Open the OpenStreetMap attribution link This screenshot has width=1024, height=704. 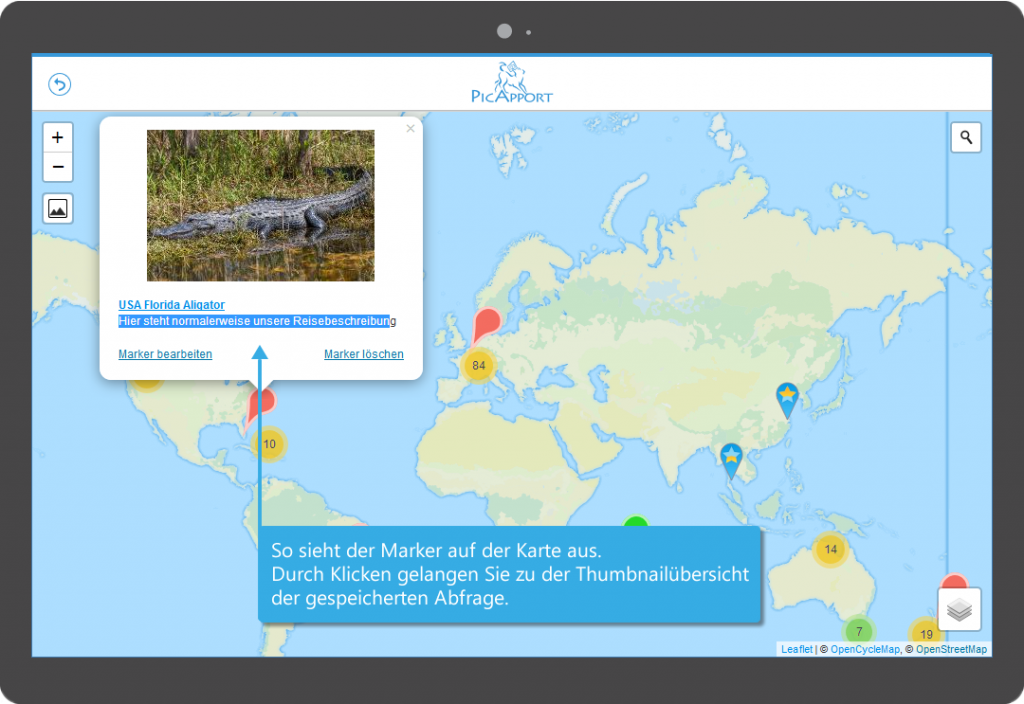951,650
